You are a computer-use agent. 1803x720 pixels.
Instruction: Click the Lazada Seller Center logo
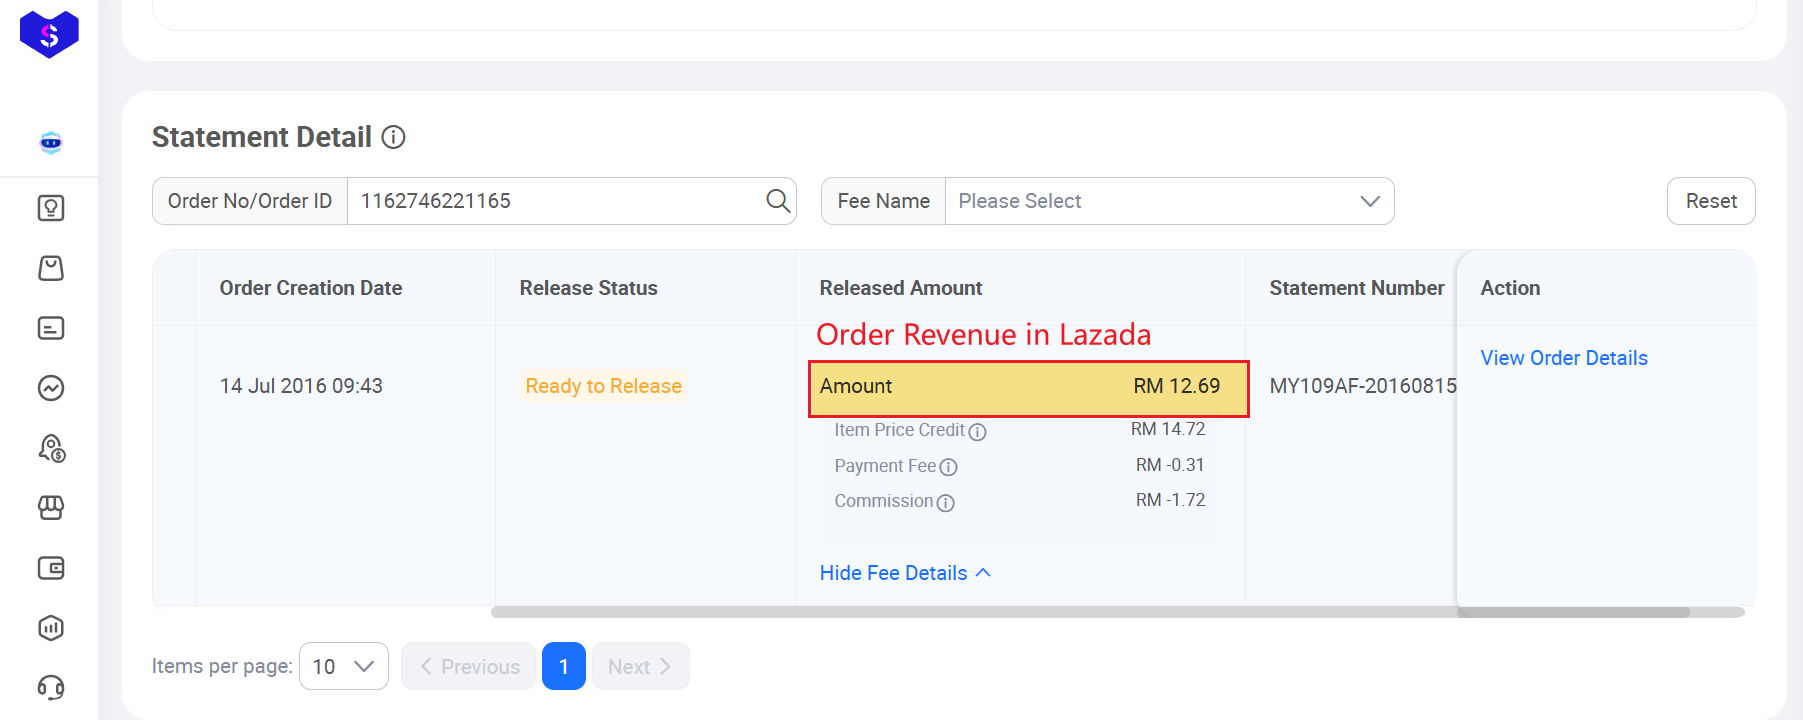point(49,34)
